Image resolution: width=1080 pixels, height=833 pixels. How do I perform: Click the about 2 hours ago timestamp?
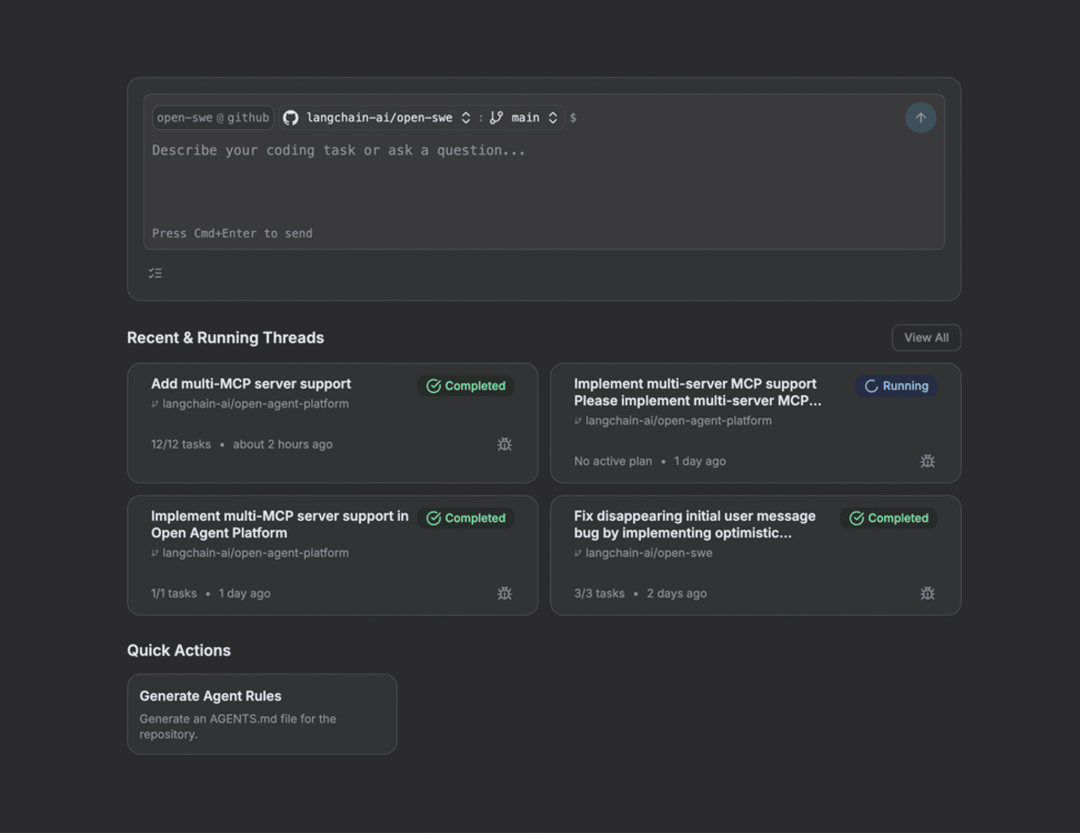click(282, 444)
